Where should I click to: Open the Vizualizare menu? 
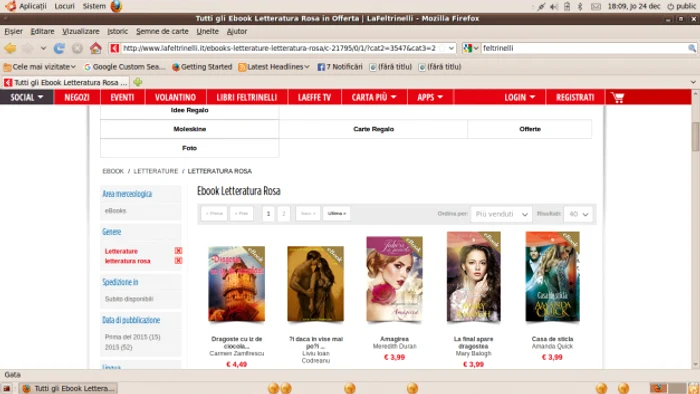(81, 31)
